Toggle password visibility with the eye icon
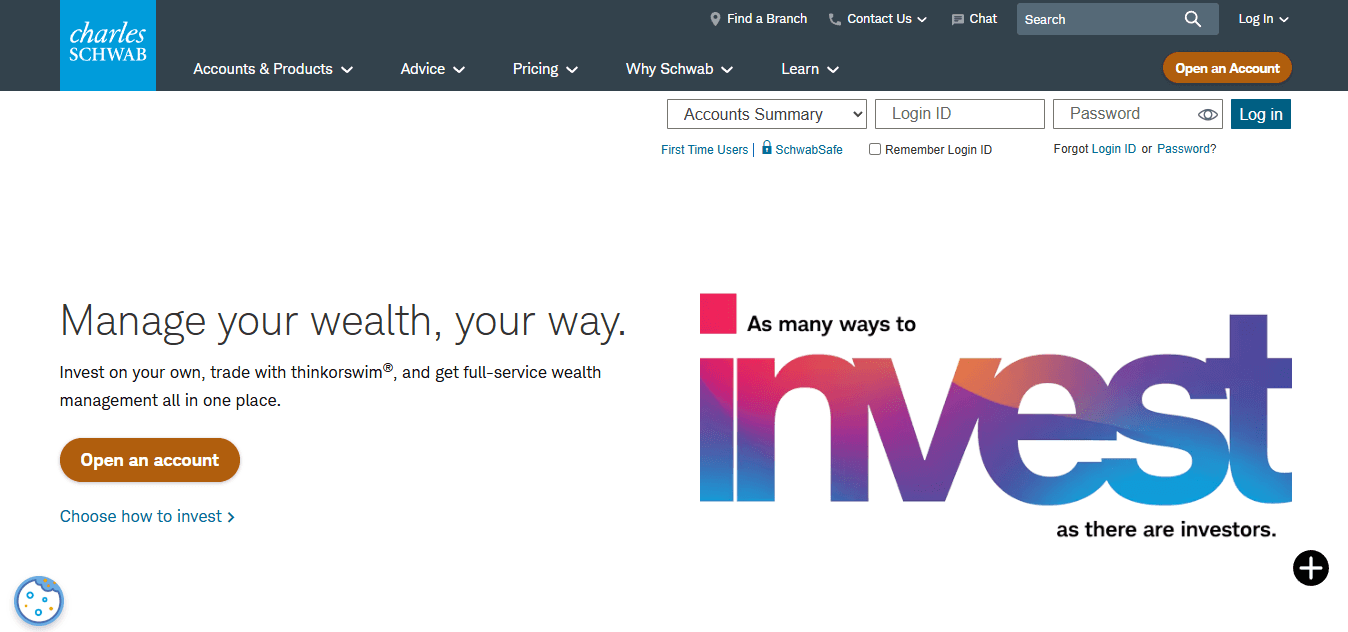Screen dimensions: 1348x632 click(1207, 114)
